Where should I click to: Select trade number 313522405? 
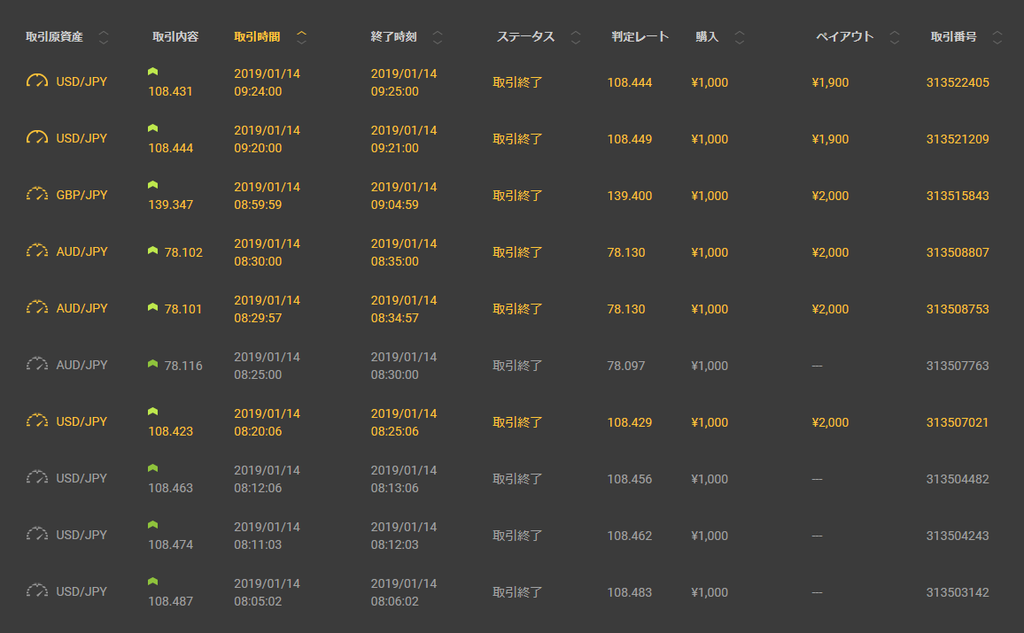[x=957, y=82]
